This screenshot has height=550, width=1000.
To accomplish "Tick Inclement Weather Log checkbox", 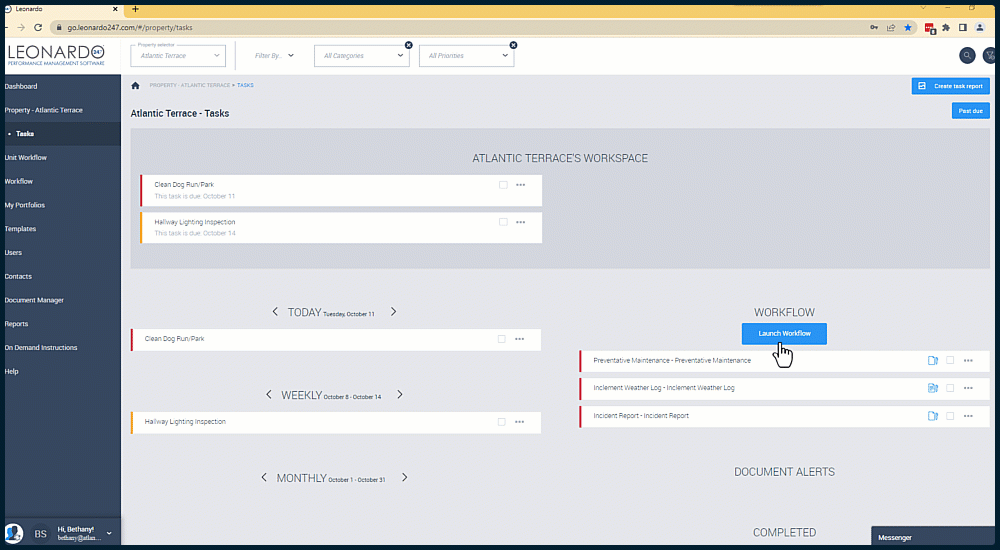I will (950, 389).
